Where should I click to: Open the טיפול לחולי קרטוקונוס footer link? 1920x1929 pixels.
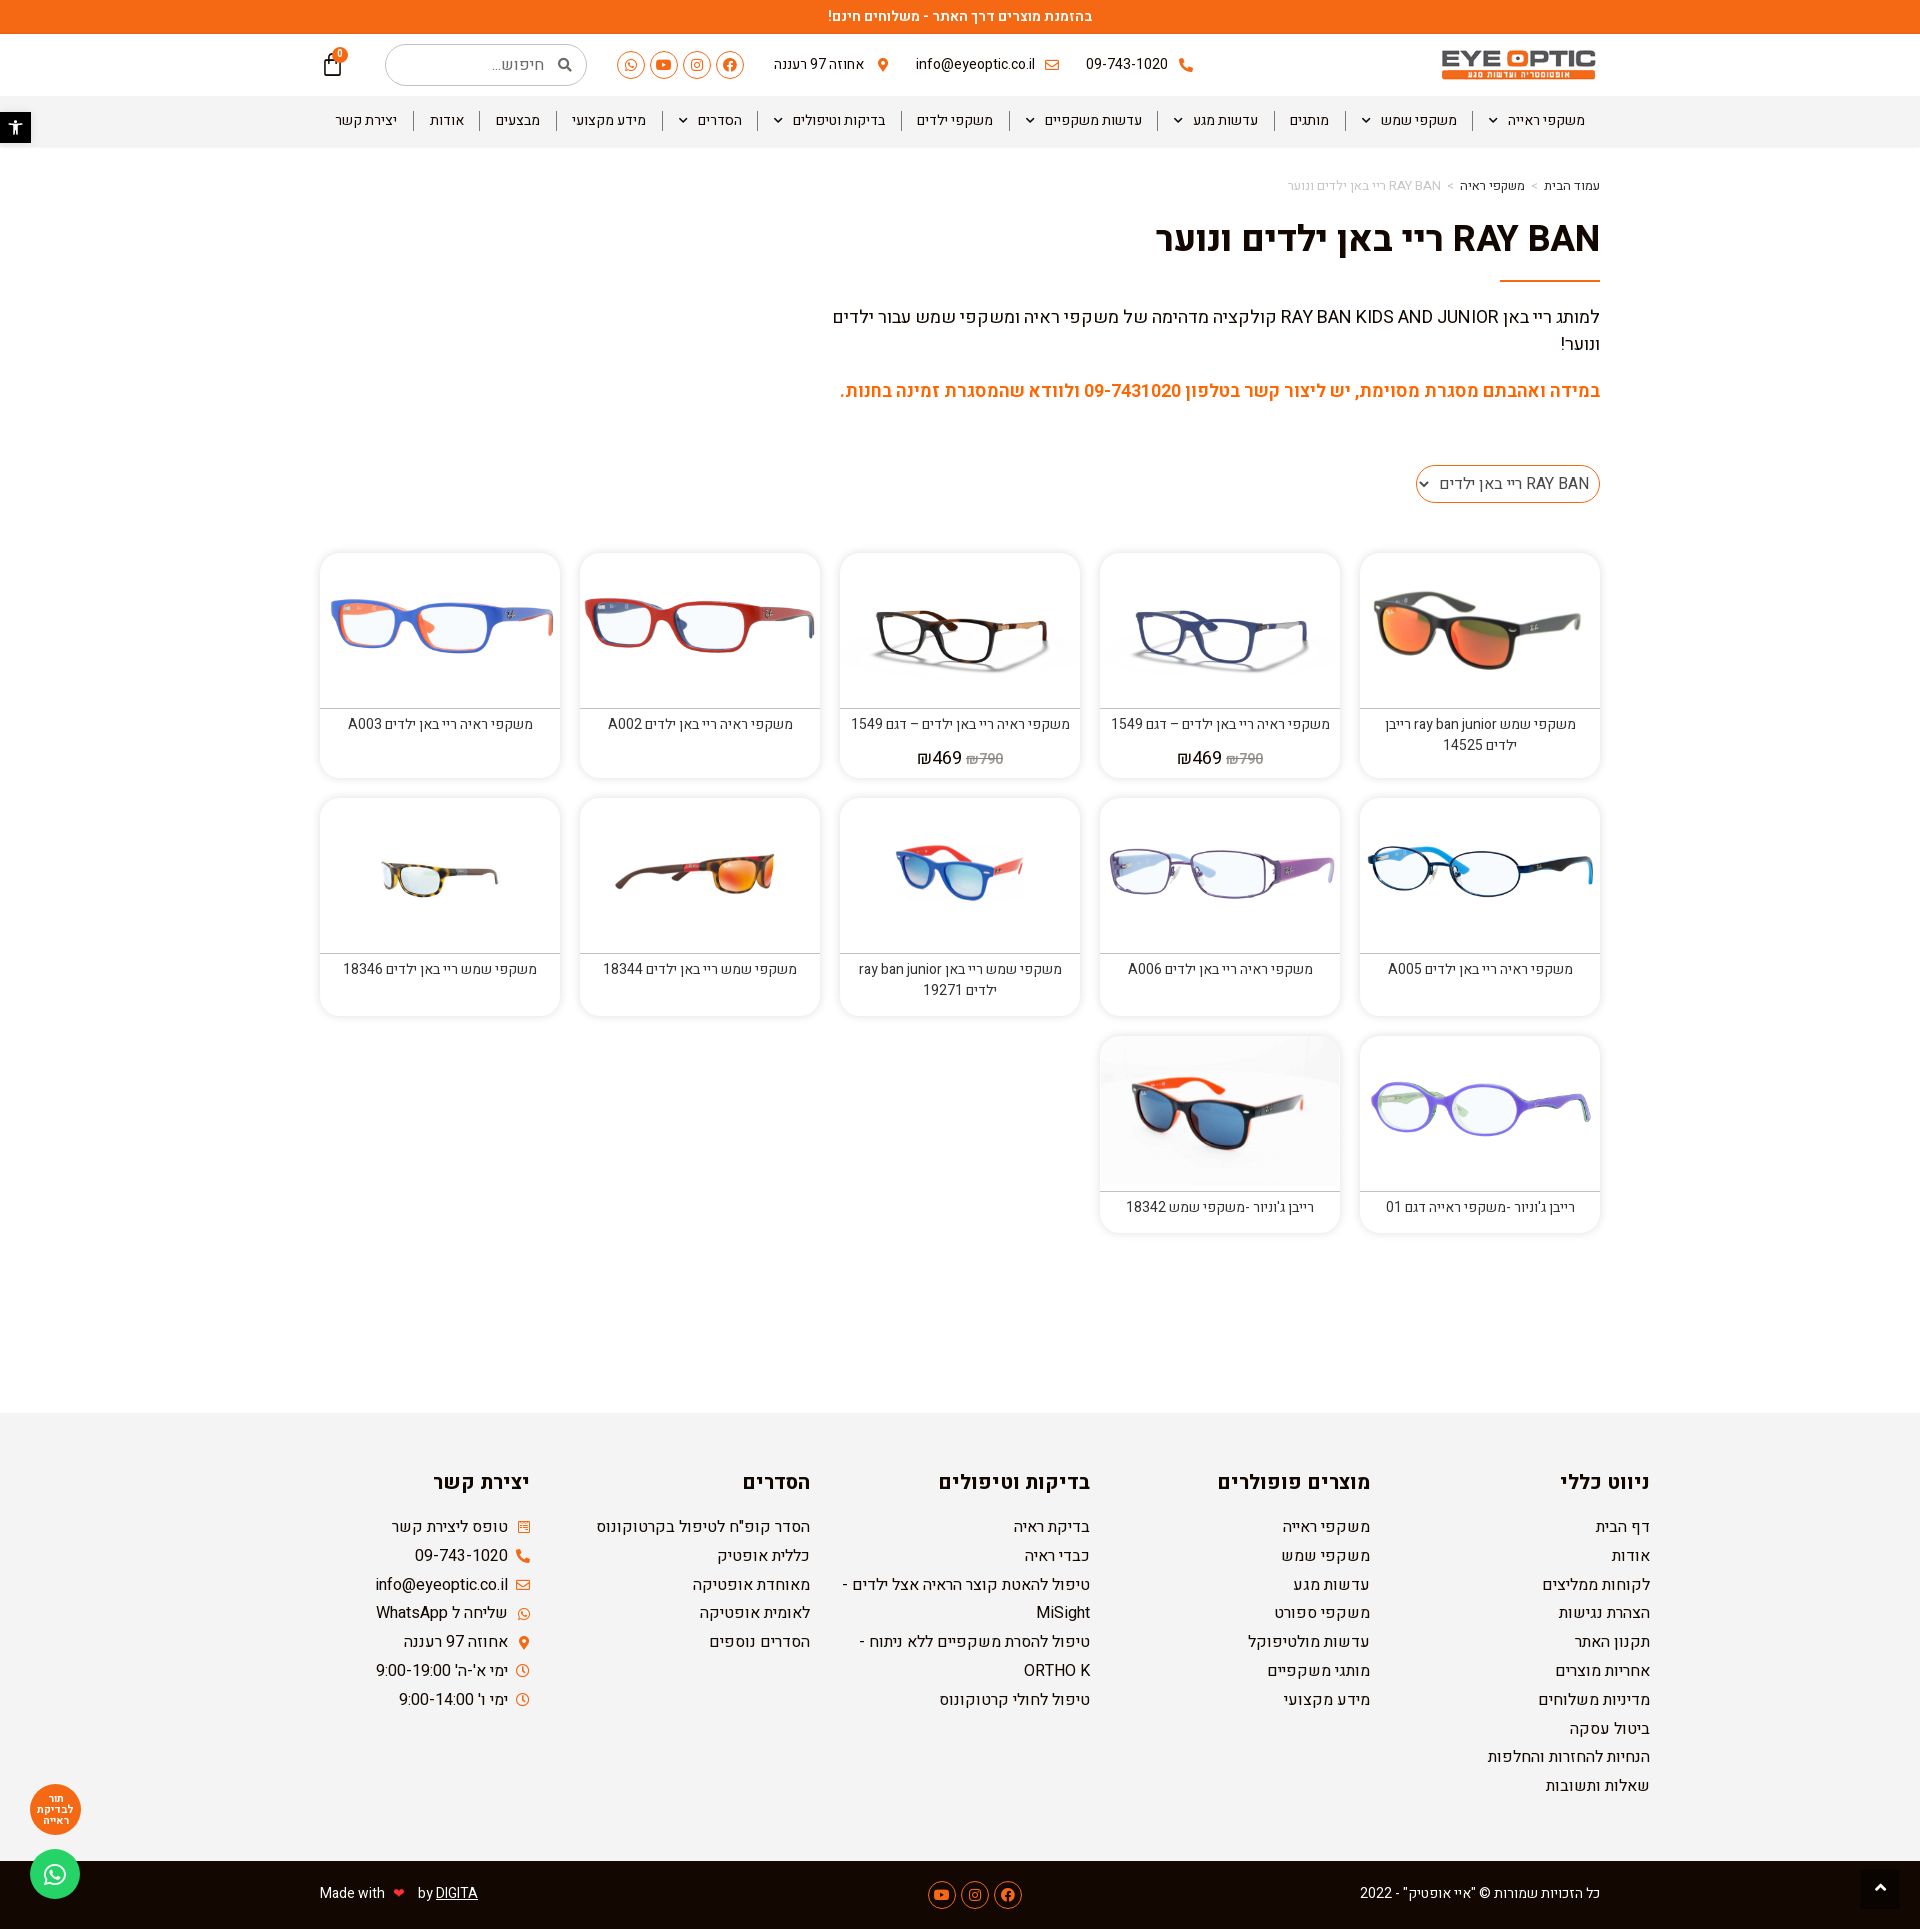coord(1015,1700)
